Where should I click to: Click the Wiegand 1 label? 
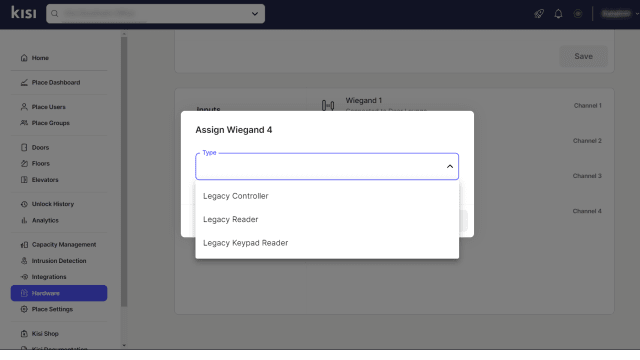click(x=364, y=100)
